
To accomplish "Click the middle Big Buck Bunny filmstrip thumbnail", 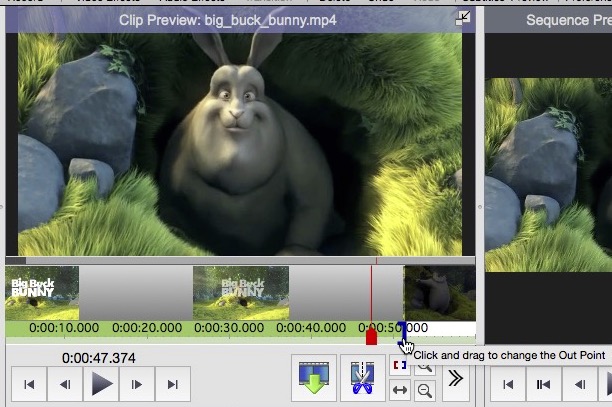I will [240, 293].
